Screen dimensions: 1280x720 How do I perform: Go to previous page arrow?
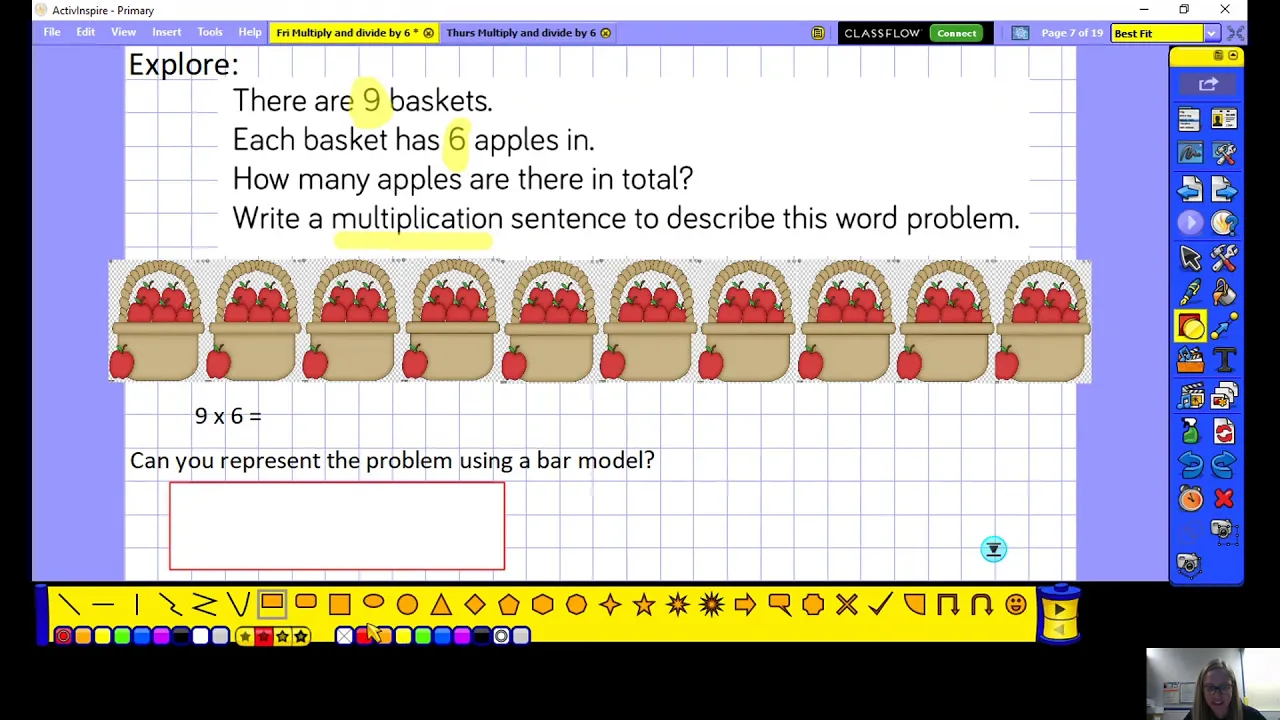pyautogui.click(x=1189, y=188)
